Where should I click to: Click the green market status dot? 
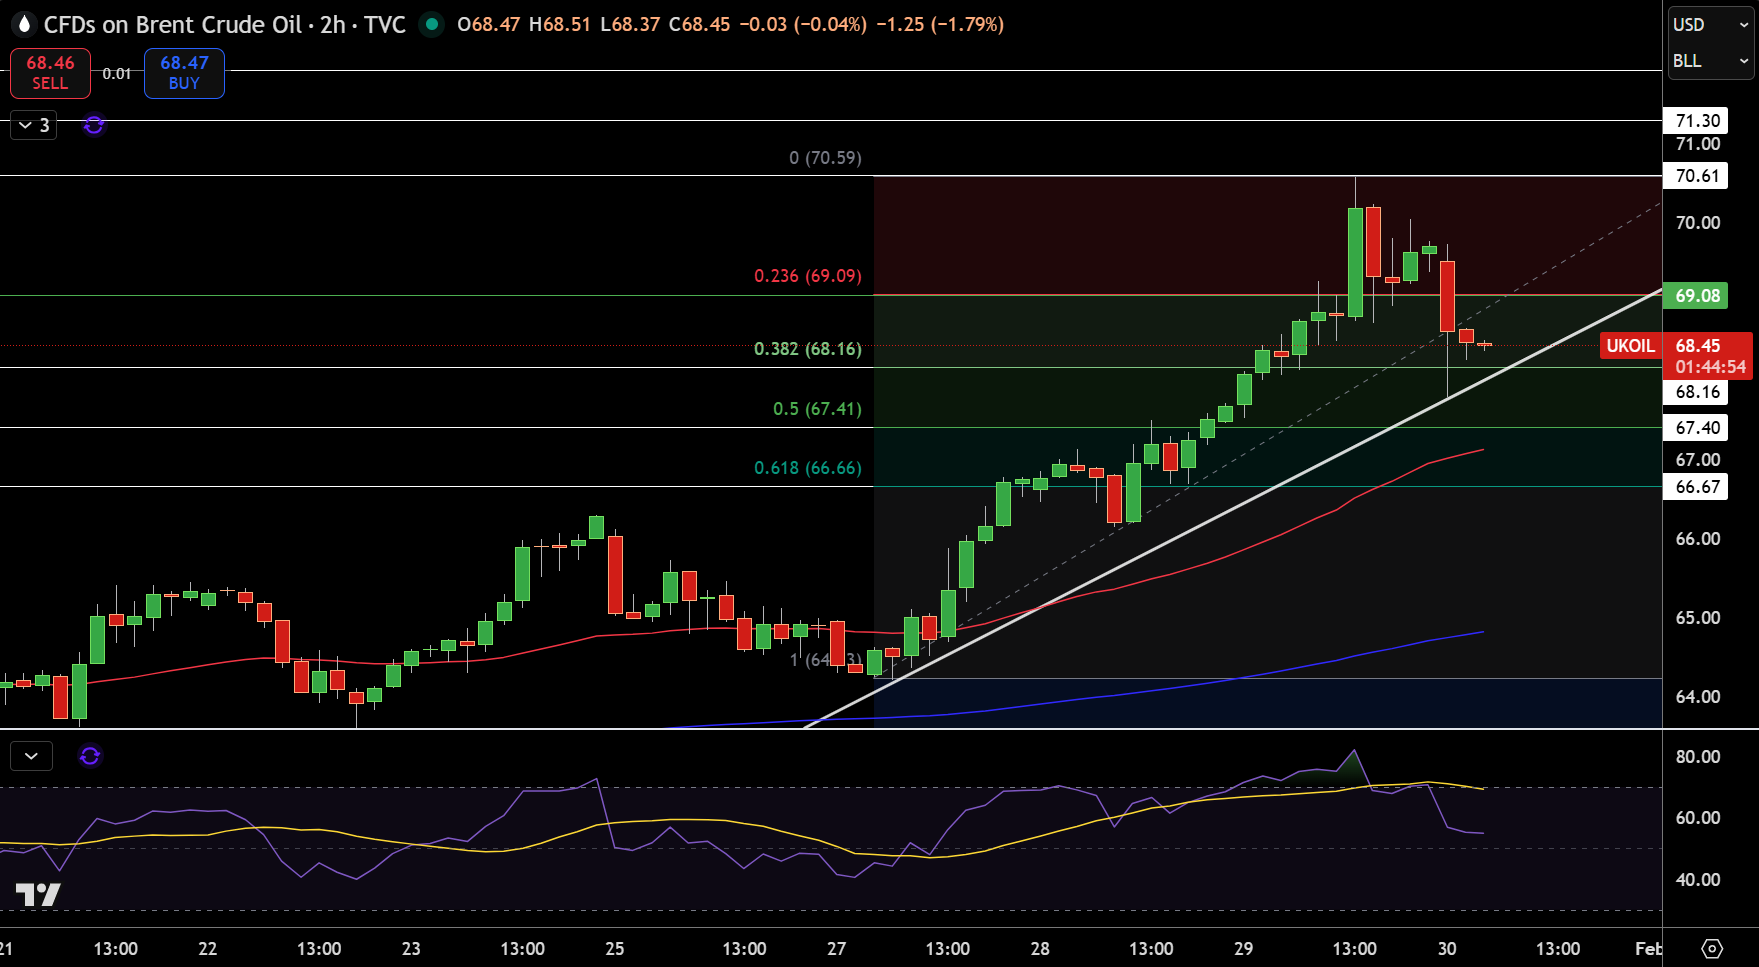coord(431,24)
